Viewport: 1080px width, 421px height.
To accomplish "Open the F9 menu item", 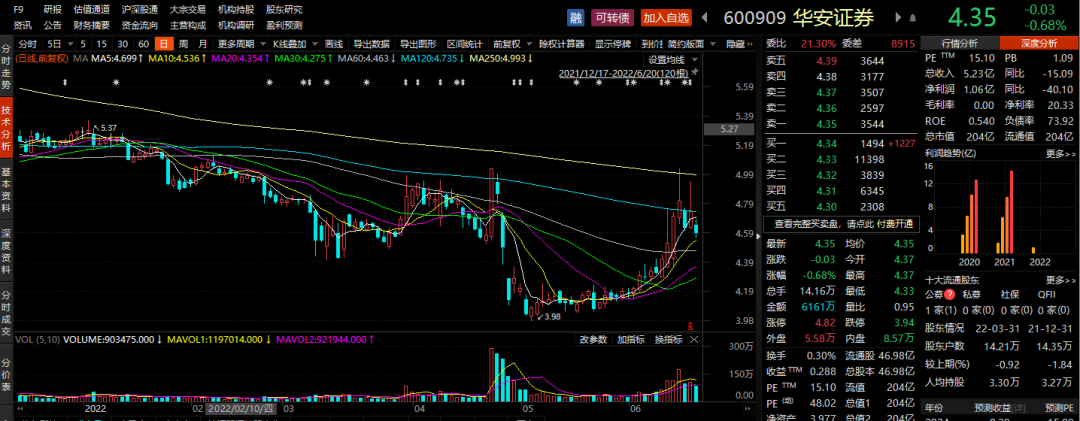I will point(19,10).
